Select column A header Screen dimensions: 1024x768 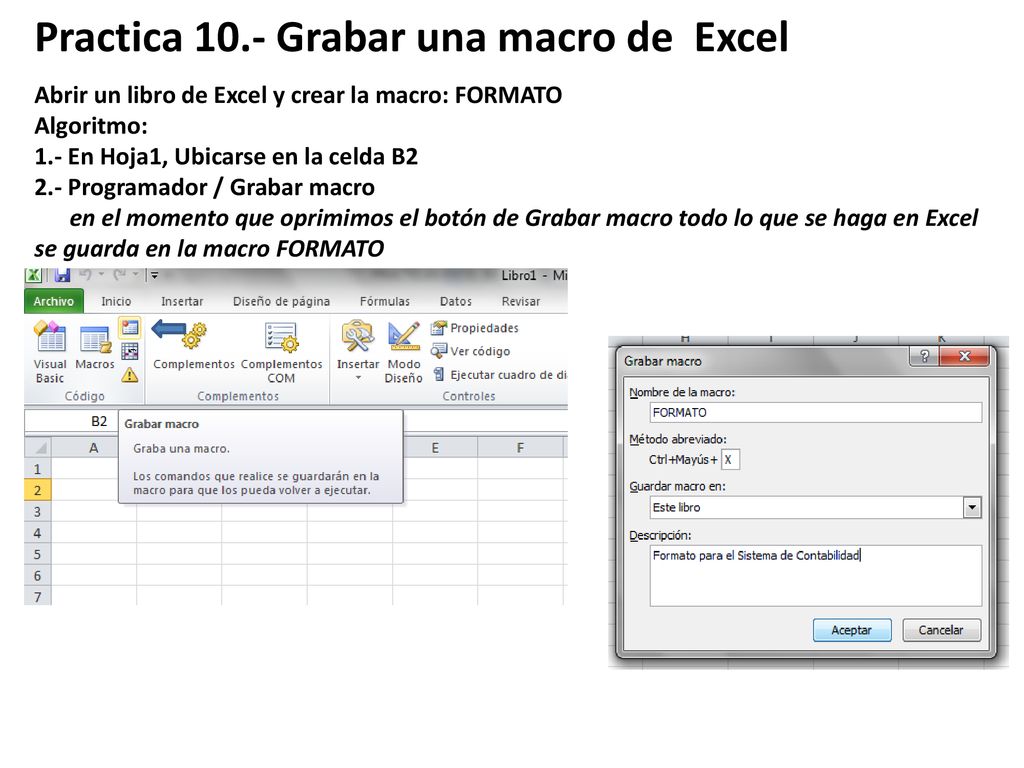pos(93,448)
